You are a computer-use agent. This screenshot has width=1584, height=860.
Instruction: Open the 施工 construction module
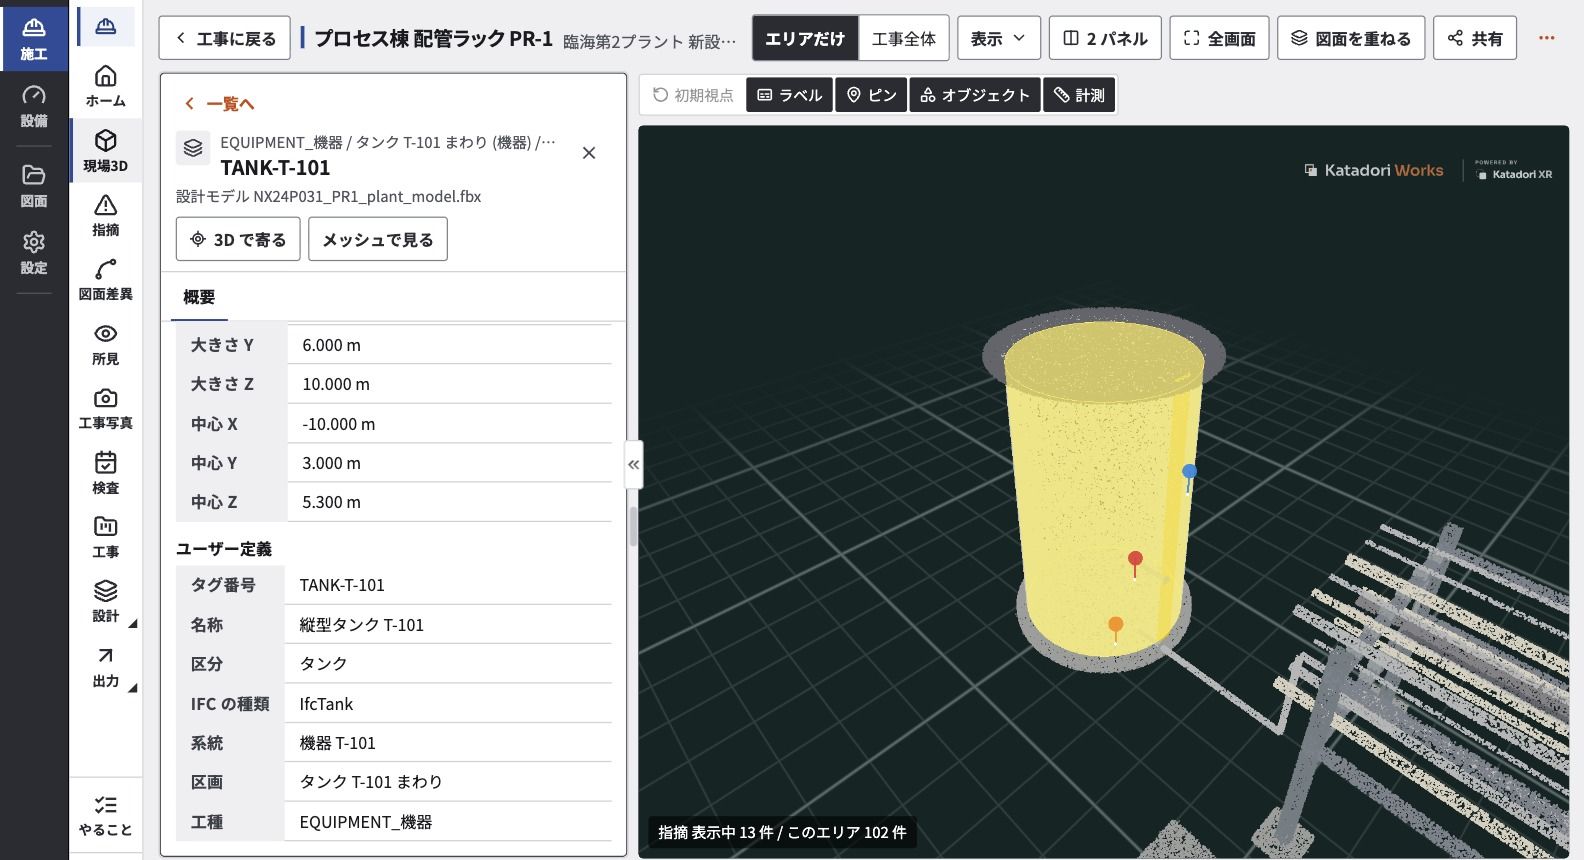[x=34, y=38]
